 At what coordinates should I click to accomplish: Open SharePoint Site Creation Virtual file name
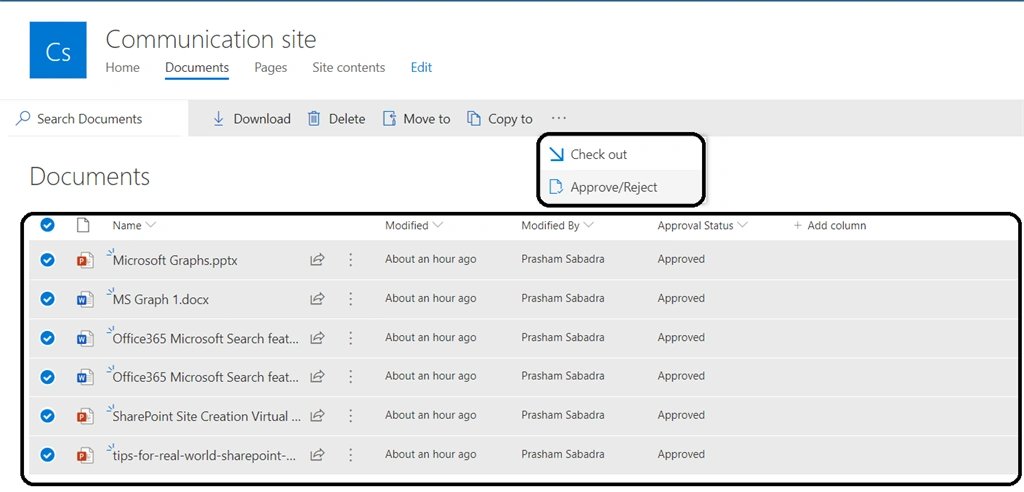206,416
